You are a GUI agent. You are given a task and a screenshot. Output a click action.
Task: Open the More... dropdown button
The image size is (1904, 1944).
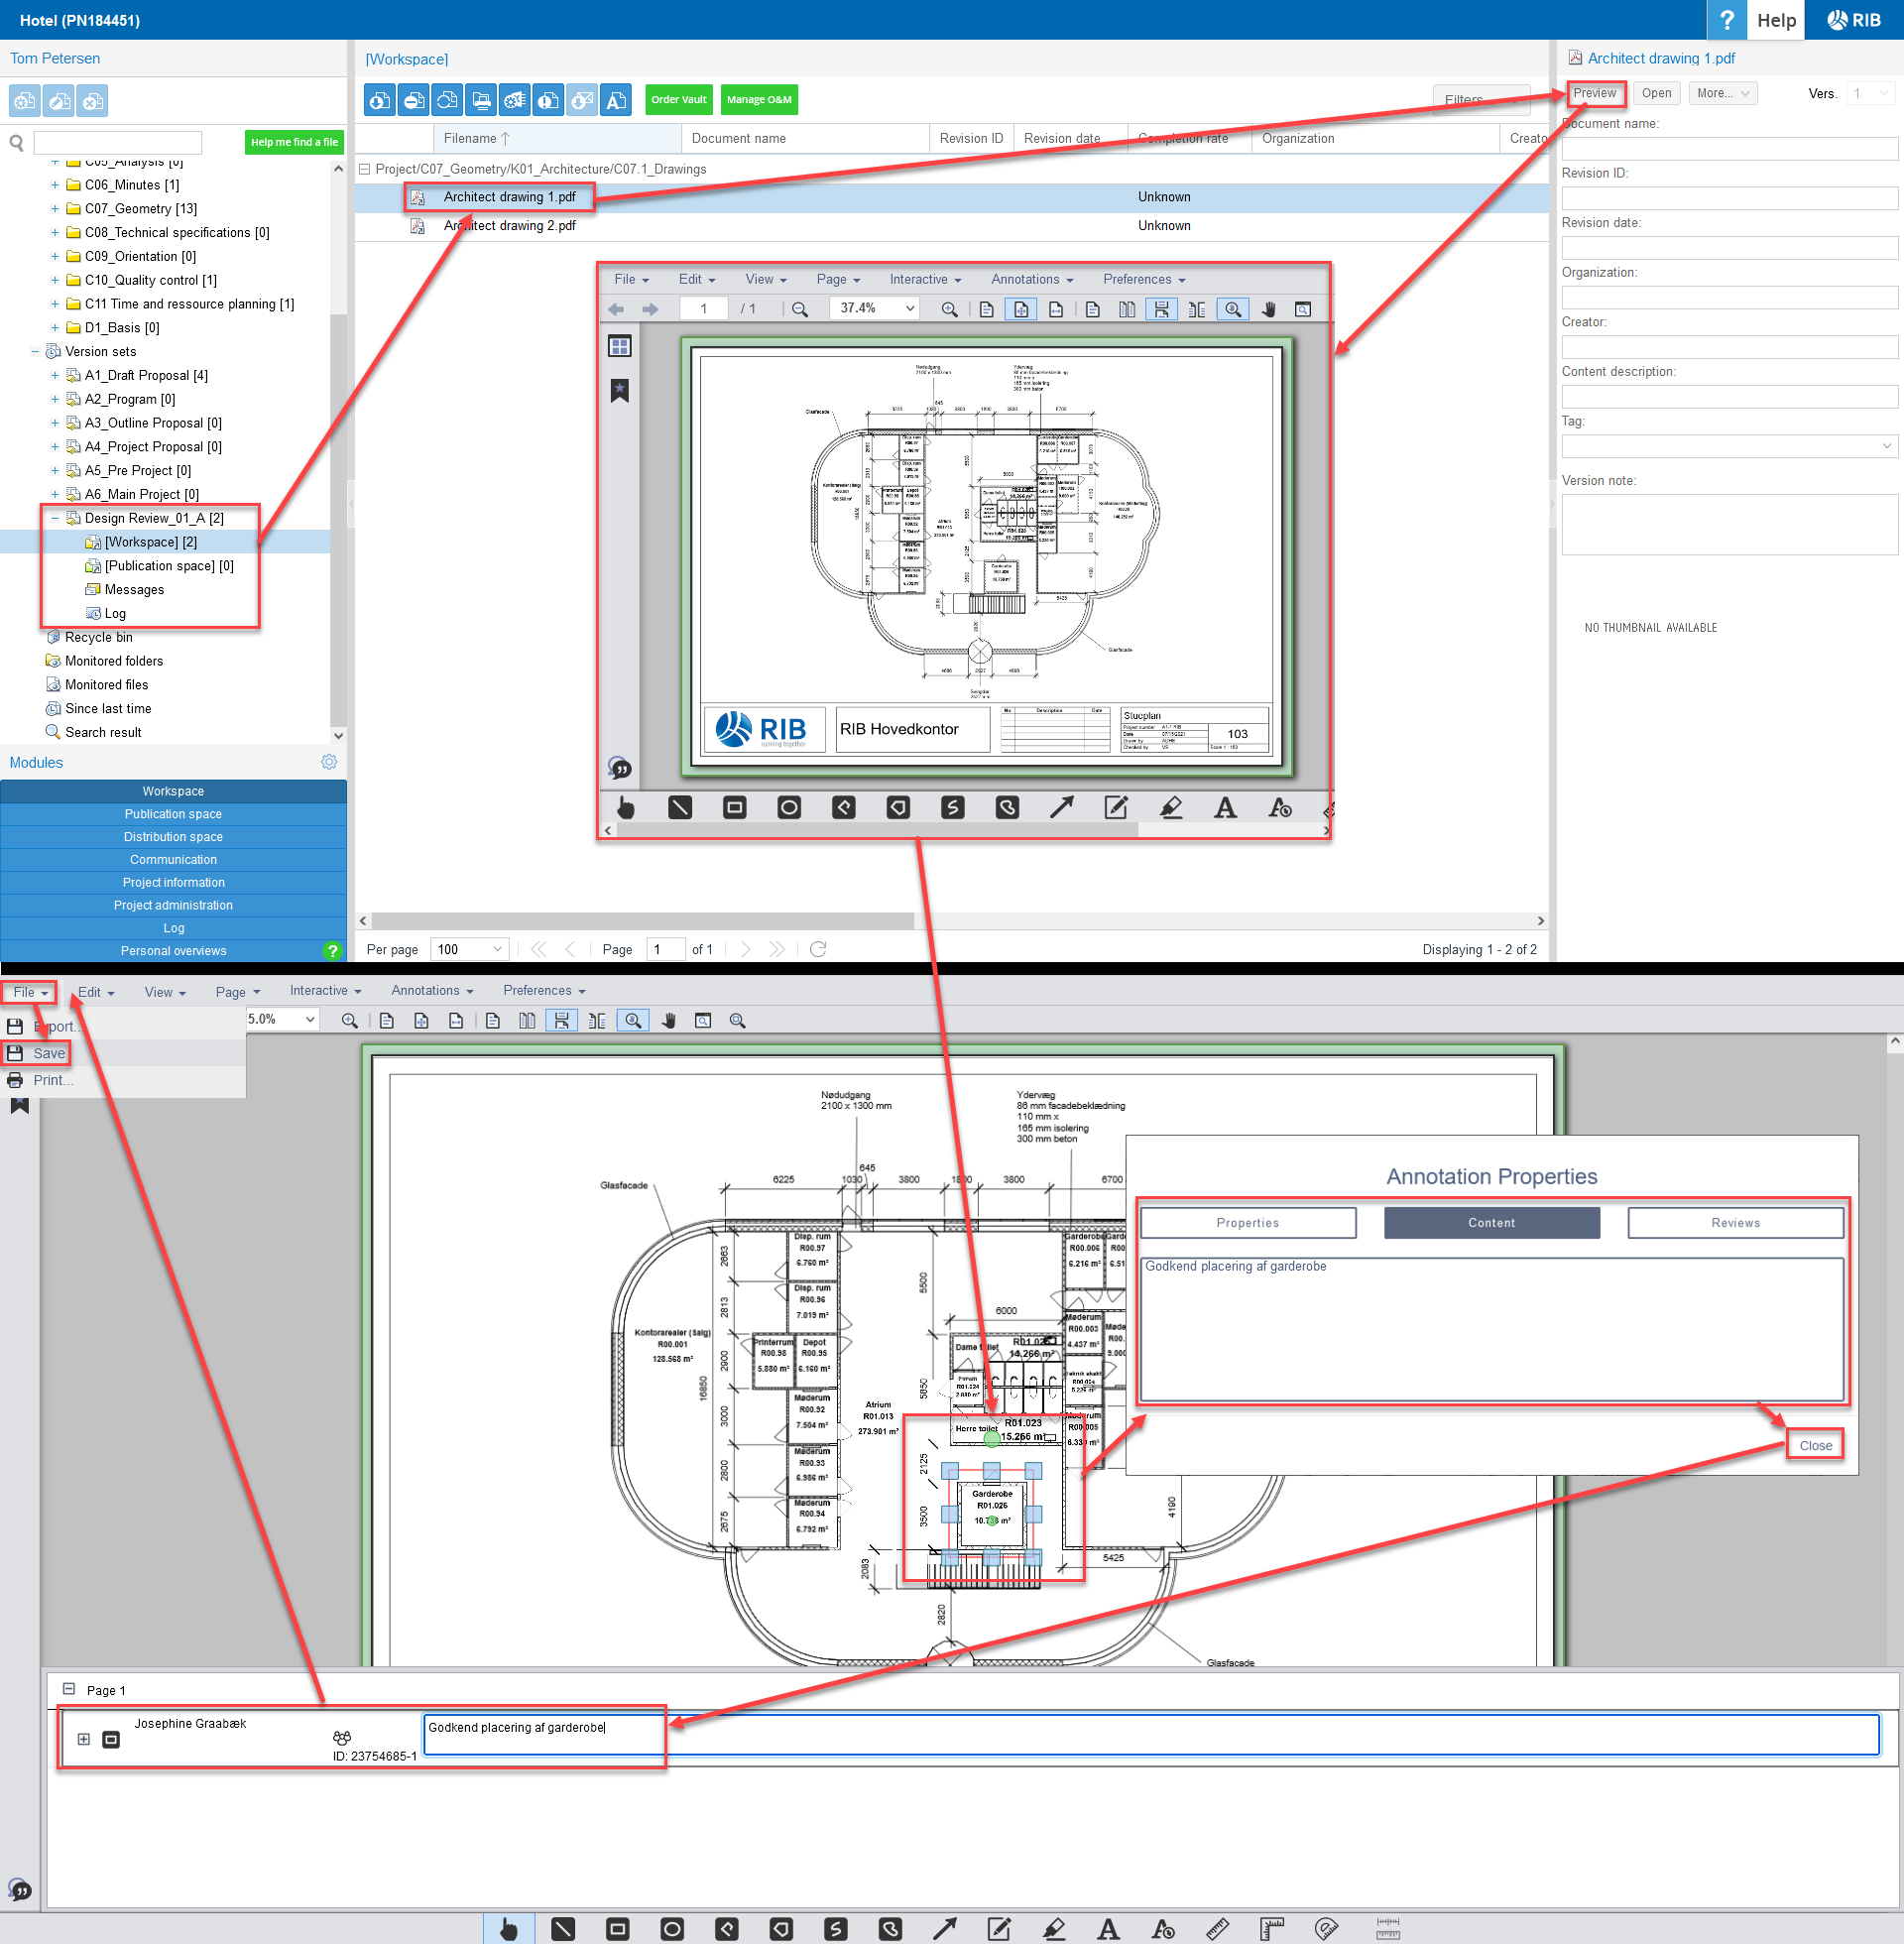[x=1722, y=93]
